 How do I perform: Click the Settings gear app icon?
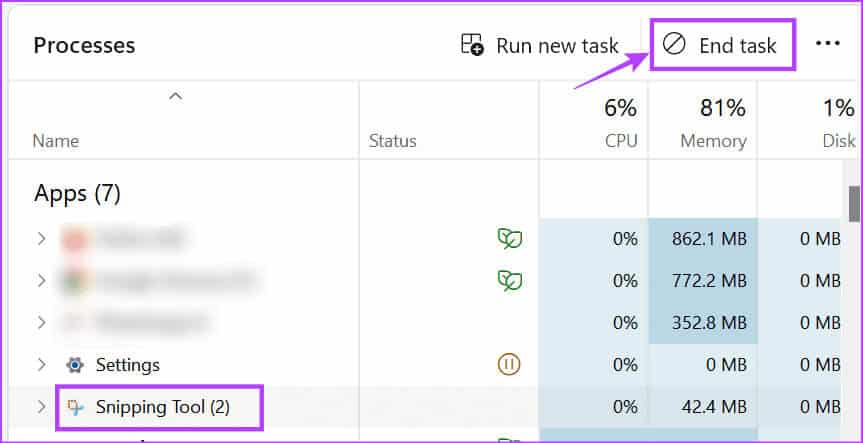(74, 365)
